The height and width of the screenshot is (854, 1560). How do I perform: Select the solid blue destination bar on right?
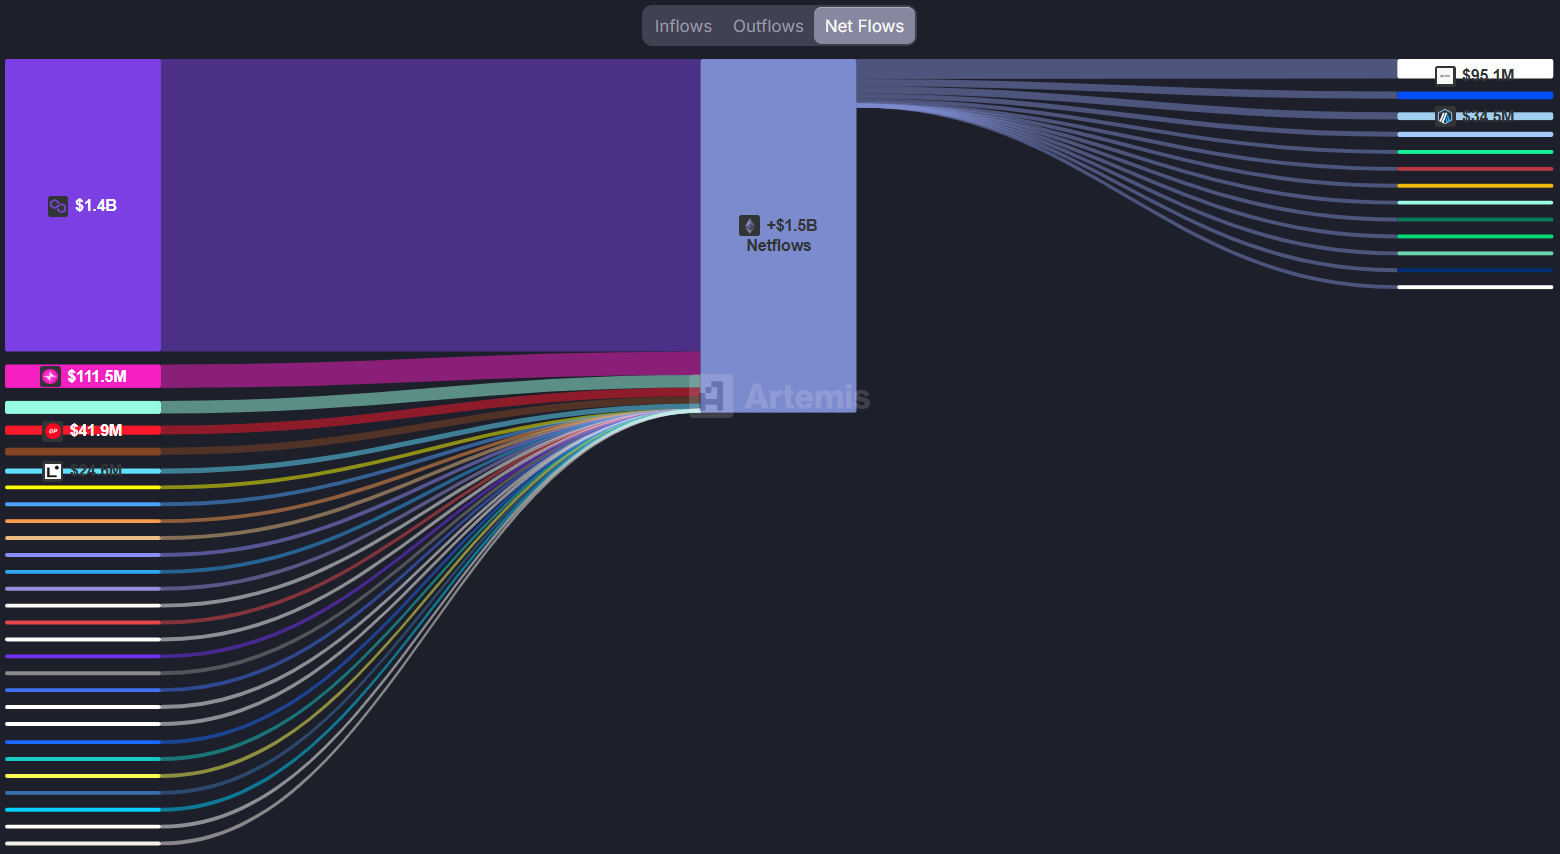pos(1475,96)
